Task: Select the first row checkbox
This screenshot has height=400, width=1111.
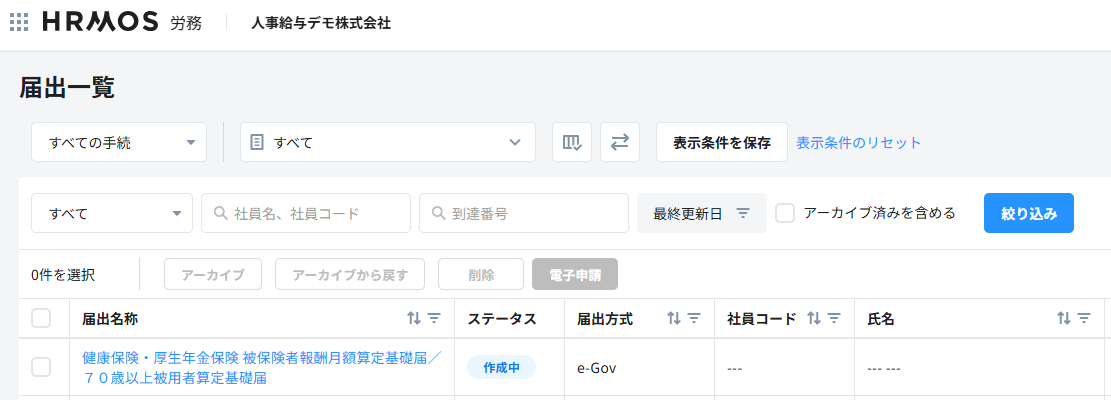Action: (x=41, y=367)
